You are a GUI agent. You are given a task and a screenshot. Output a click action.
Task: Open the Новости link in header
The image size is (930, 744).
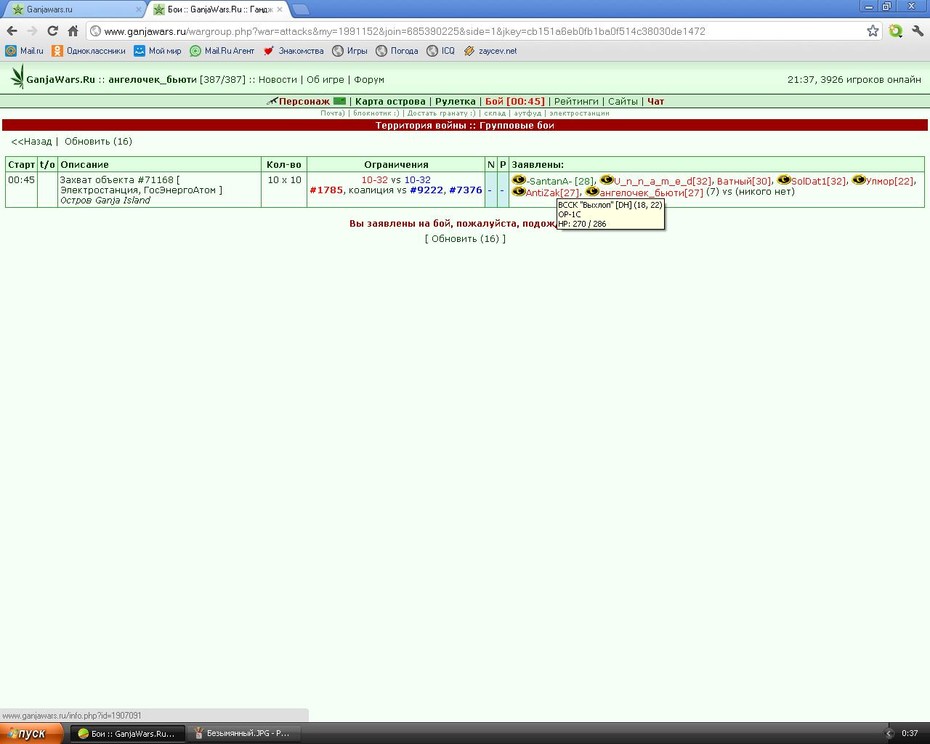tap(278, 80)
